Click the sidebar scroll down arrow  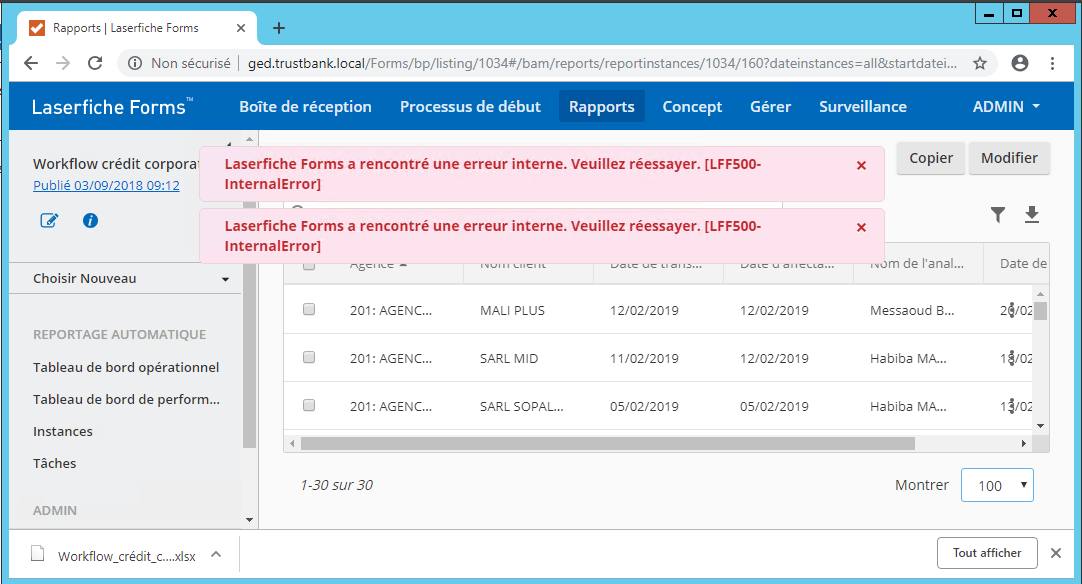(249, 520)
